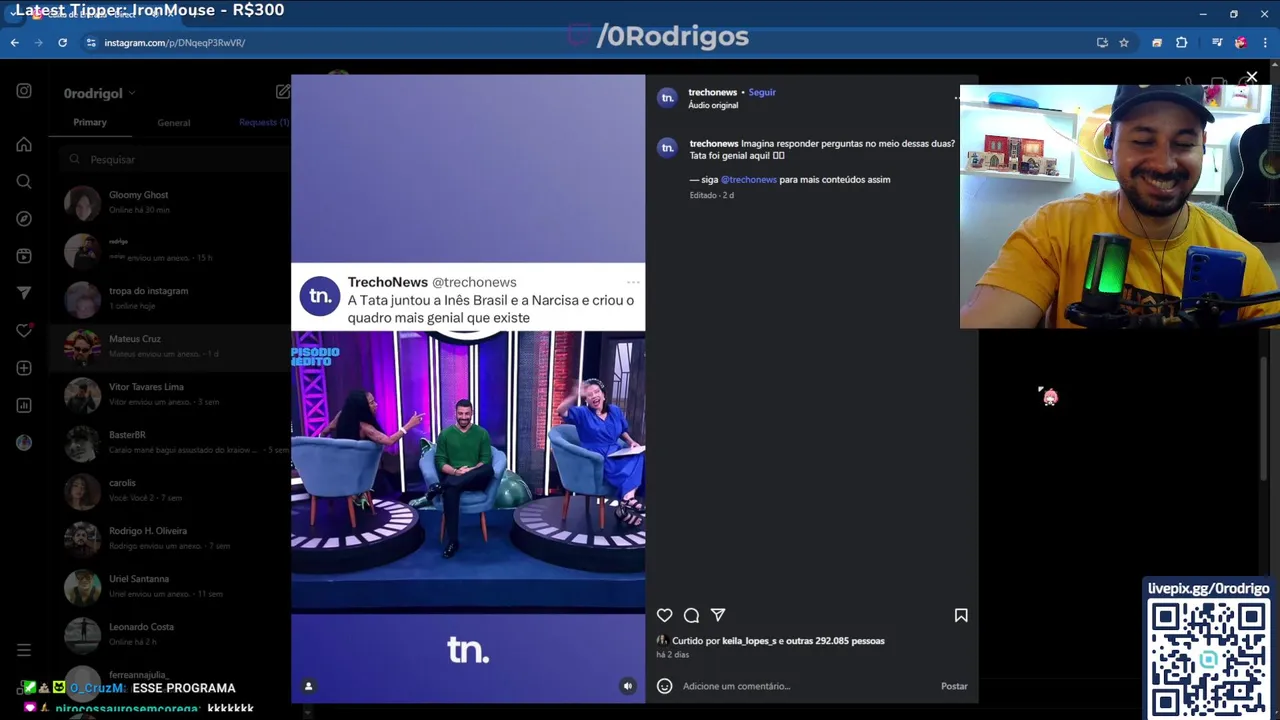Image resolution: width=1280 pixels, height=720 pixels.
Task: Click the trechonews avatar beside the caption
Action: (x=667, y=148)
